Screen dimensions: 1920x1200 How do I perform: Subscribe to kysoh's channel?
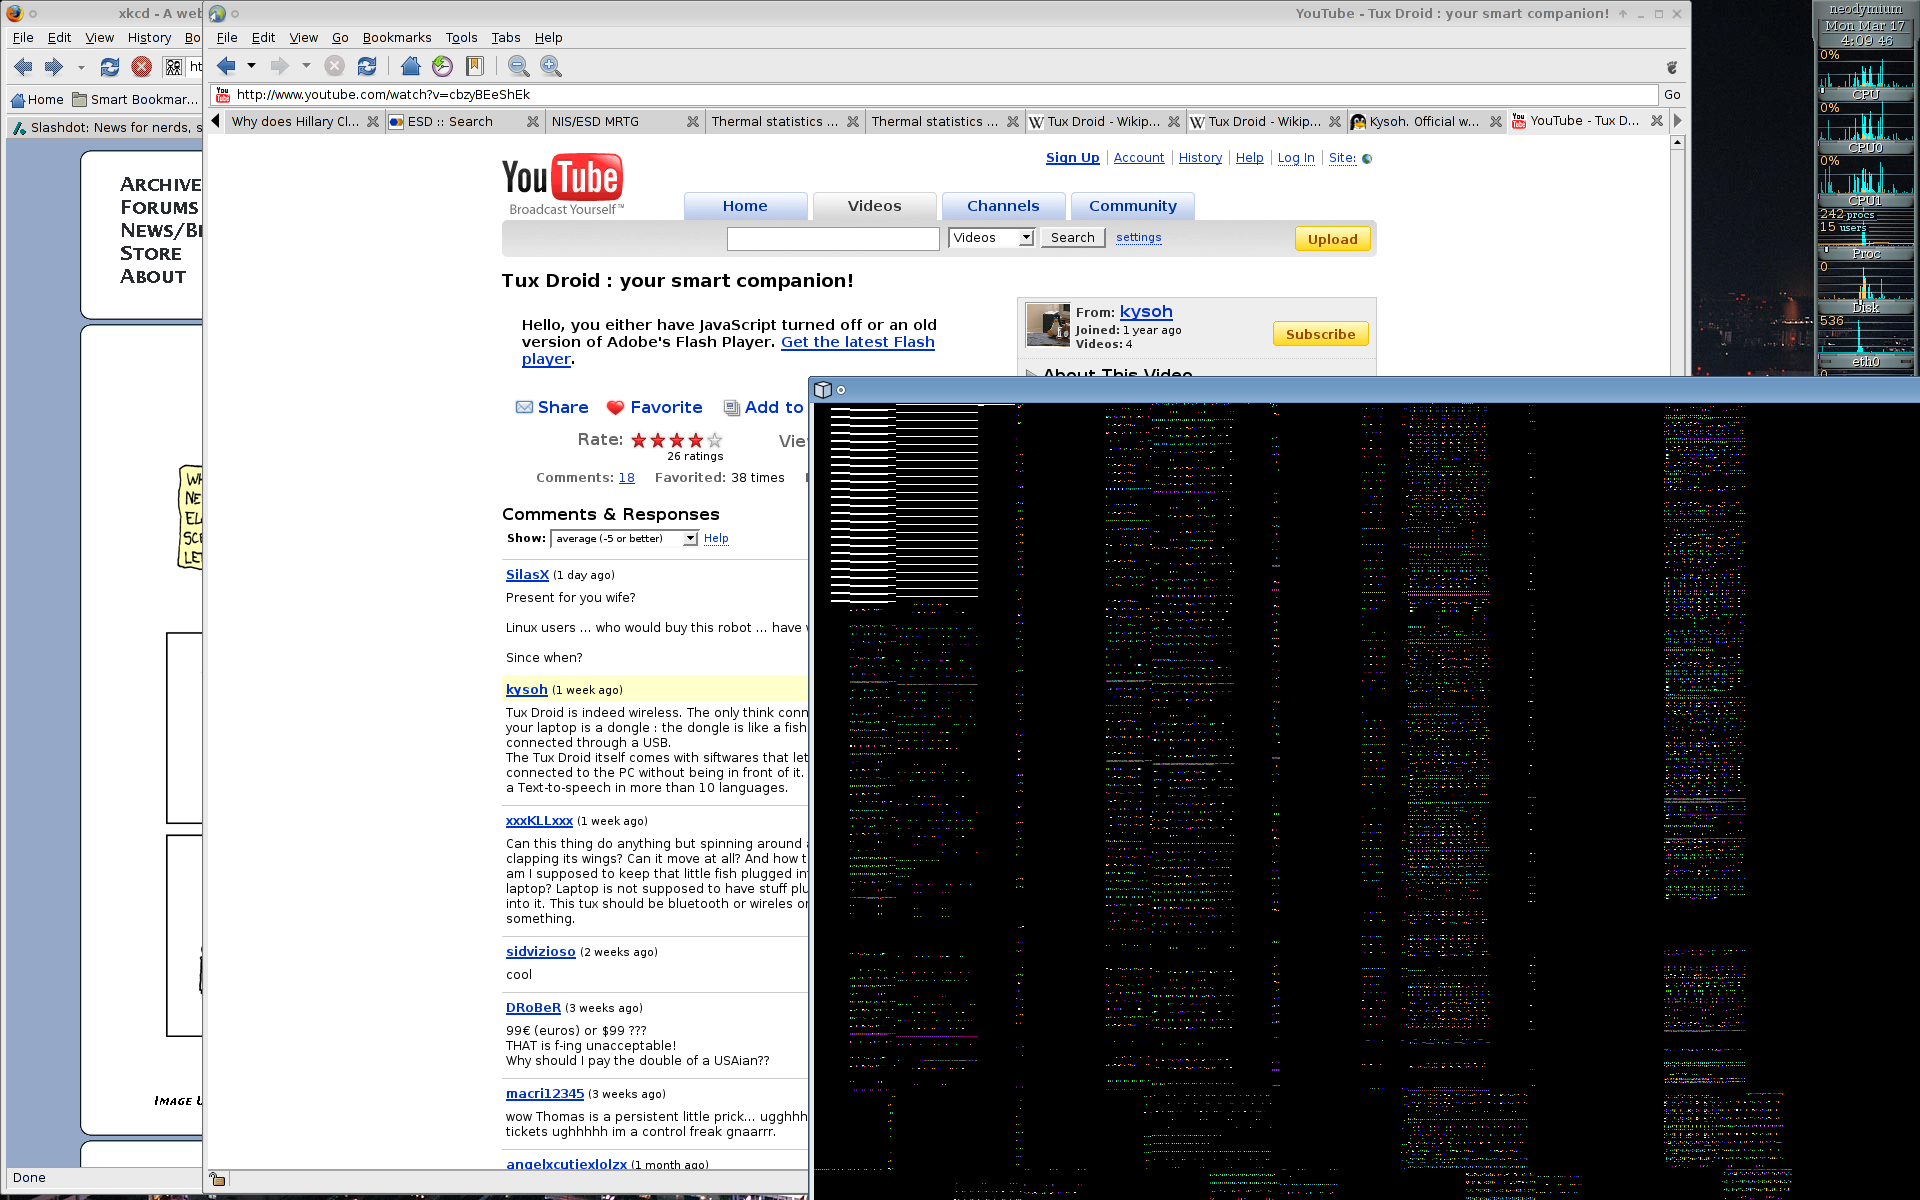click(1320, 334)
